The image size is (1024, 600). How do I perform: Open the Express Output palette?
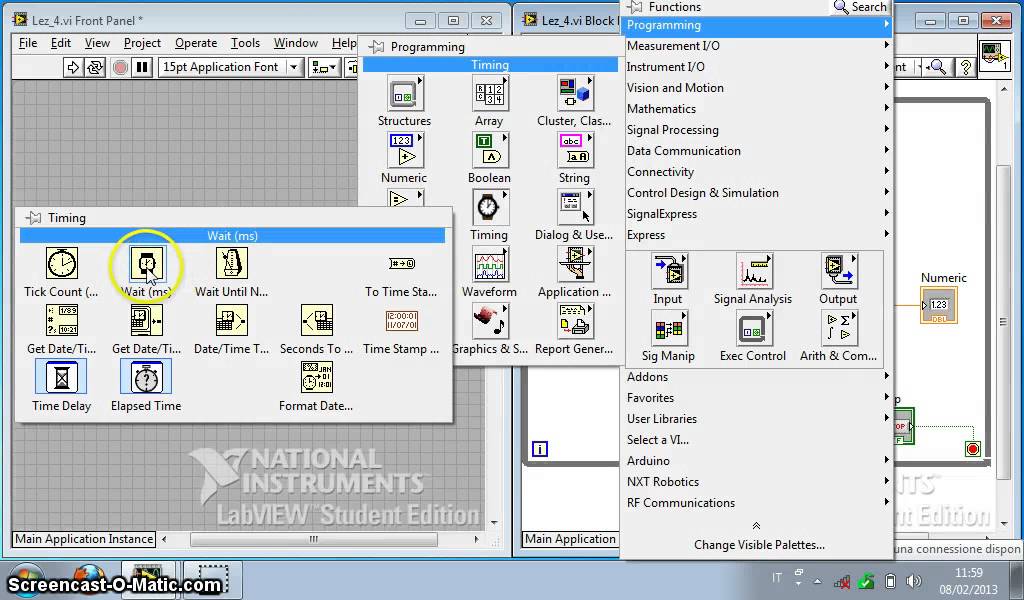(838, 271)
